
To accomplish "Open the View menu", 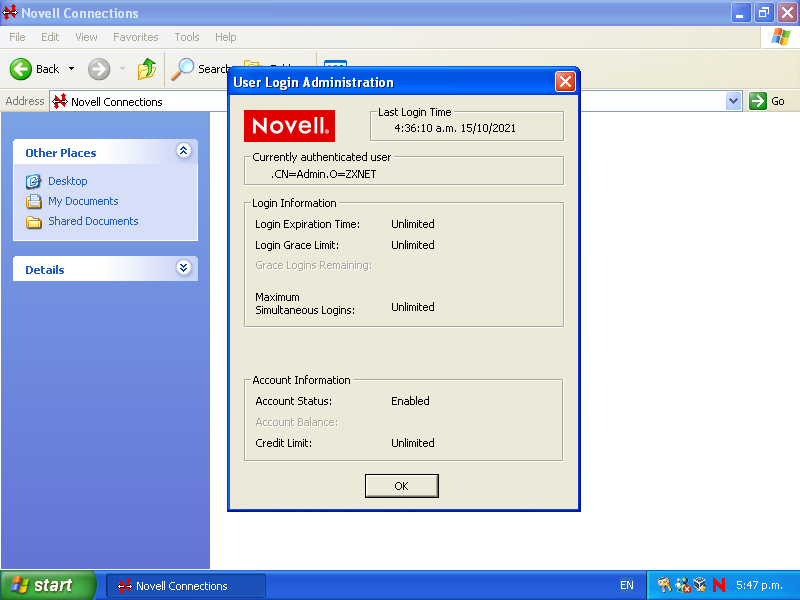I will coord(86,37).
